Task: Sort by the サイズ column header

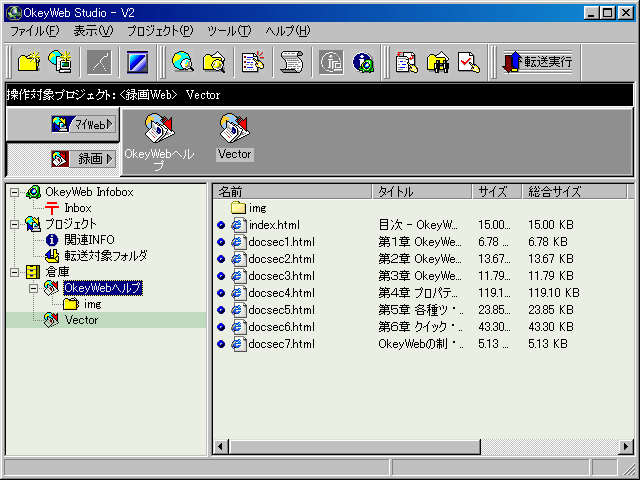Action: 497,191
